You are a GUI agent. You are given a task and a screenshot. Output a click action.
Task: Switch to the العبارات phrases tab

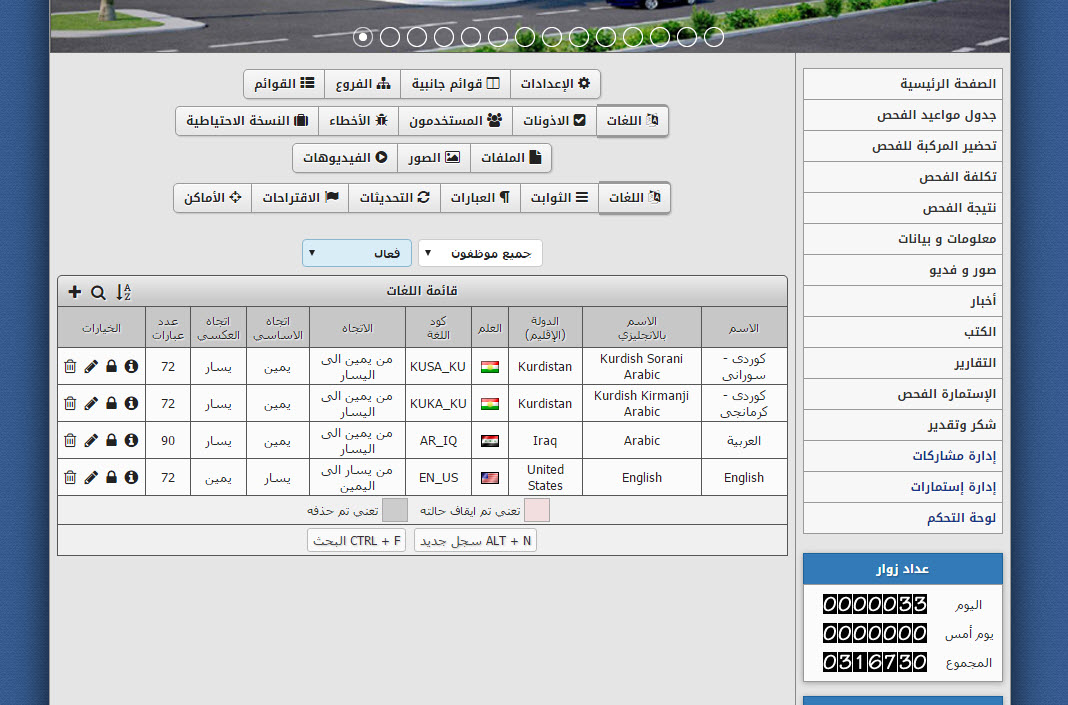click(x=480, y=198)
